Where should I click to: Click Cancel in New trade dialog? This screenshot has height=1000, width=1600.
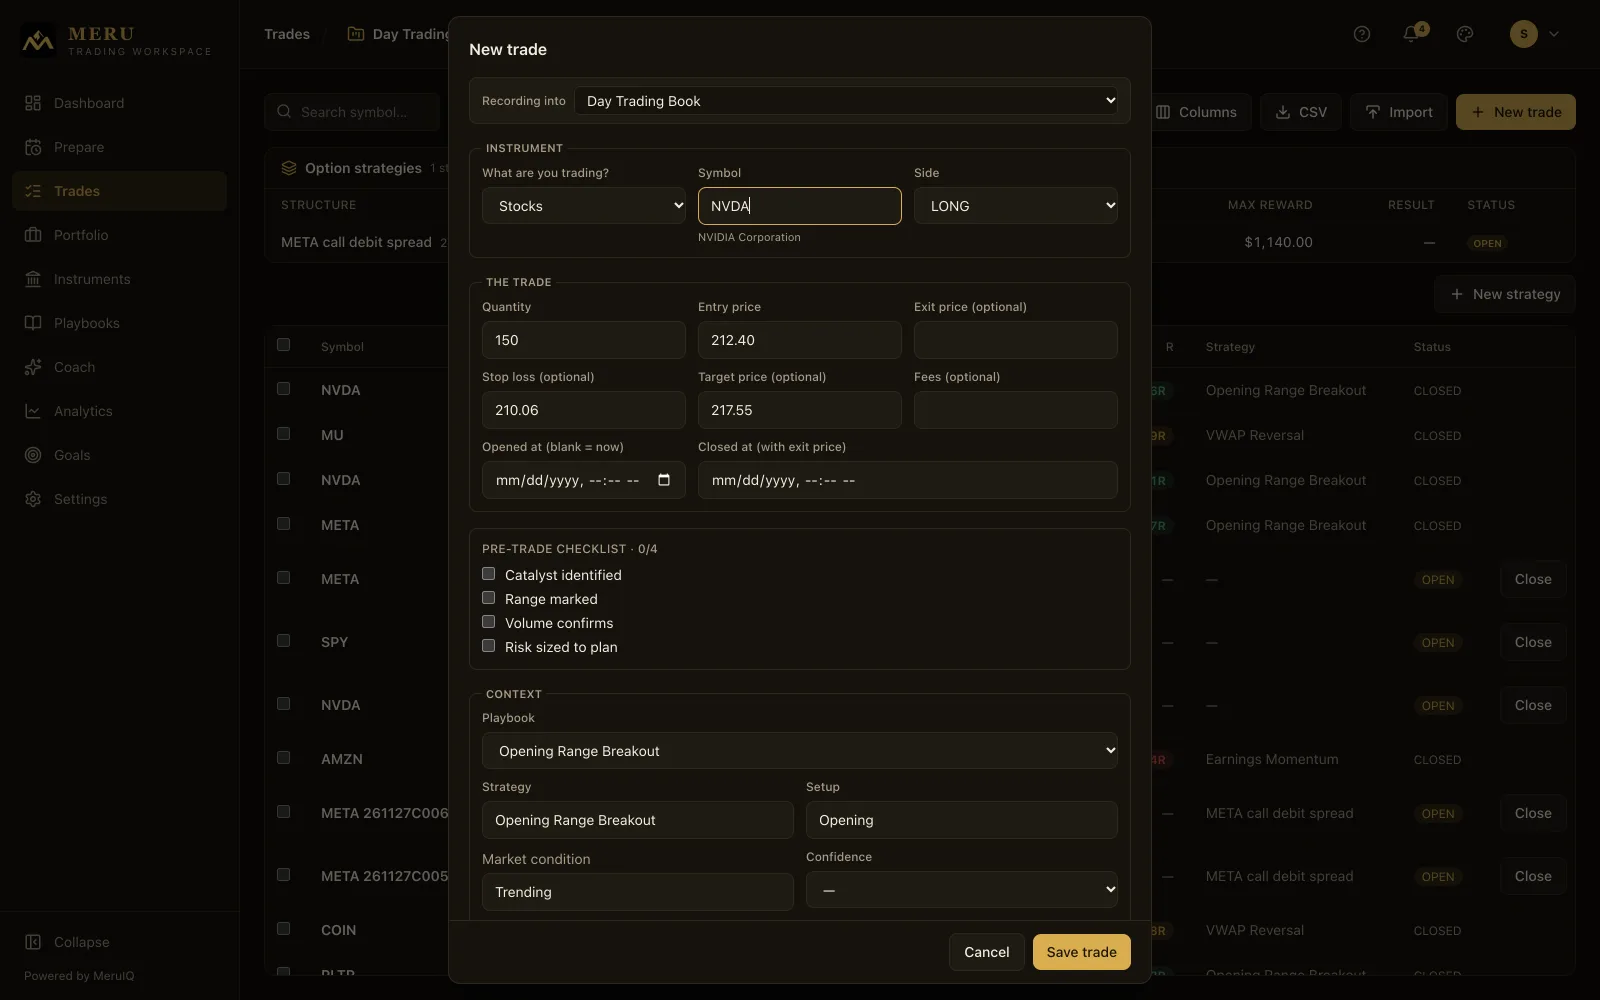pyautogui.click(x=987, y=952)
